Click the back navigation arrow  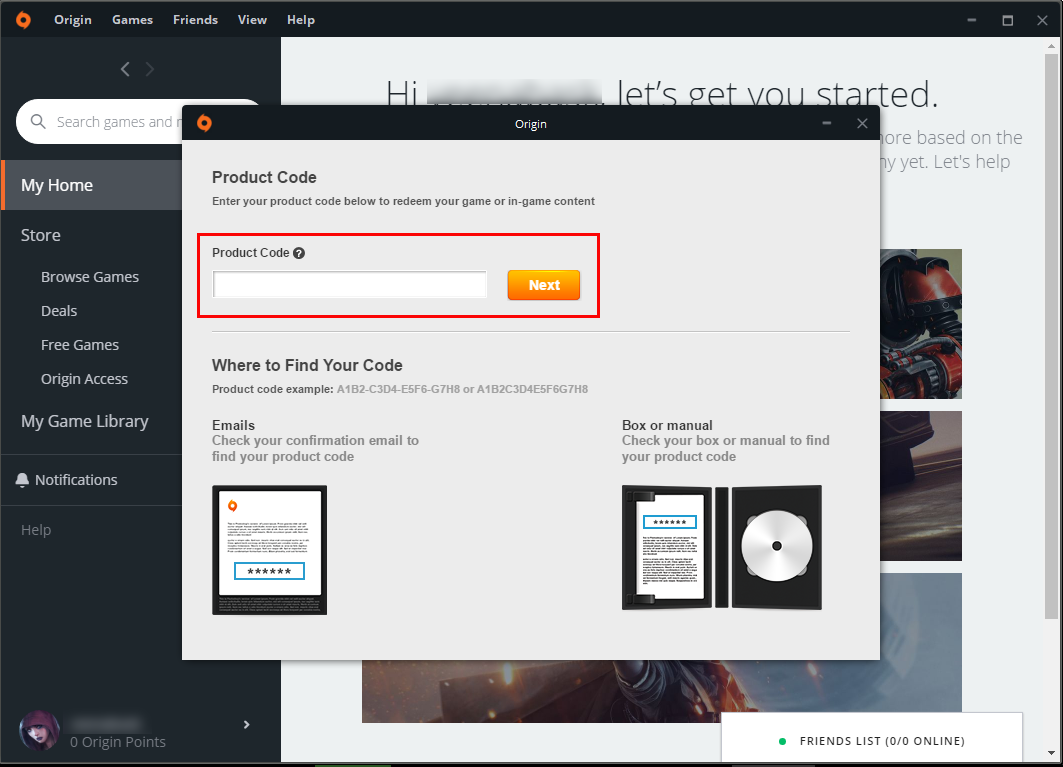(x=125, y=69)
